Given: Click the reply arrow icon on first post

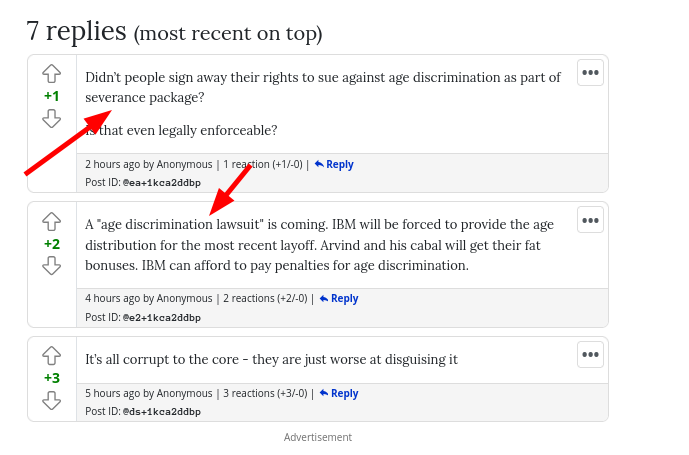Looking at the screenshot, I should [319, 164].
